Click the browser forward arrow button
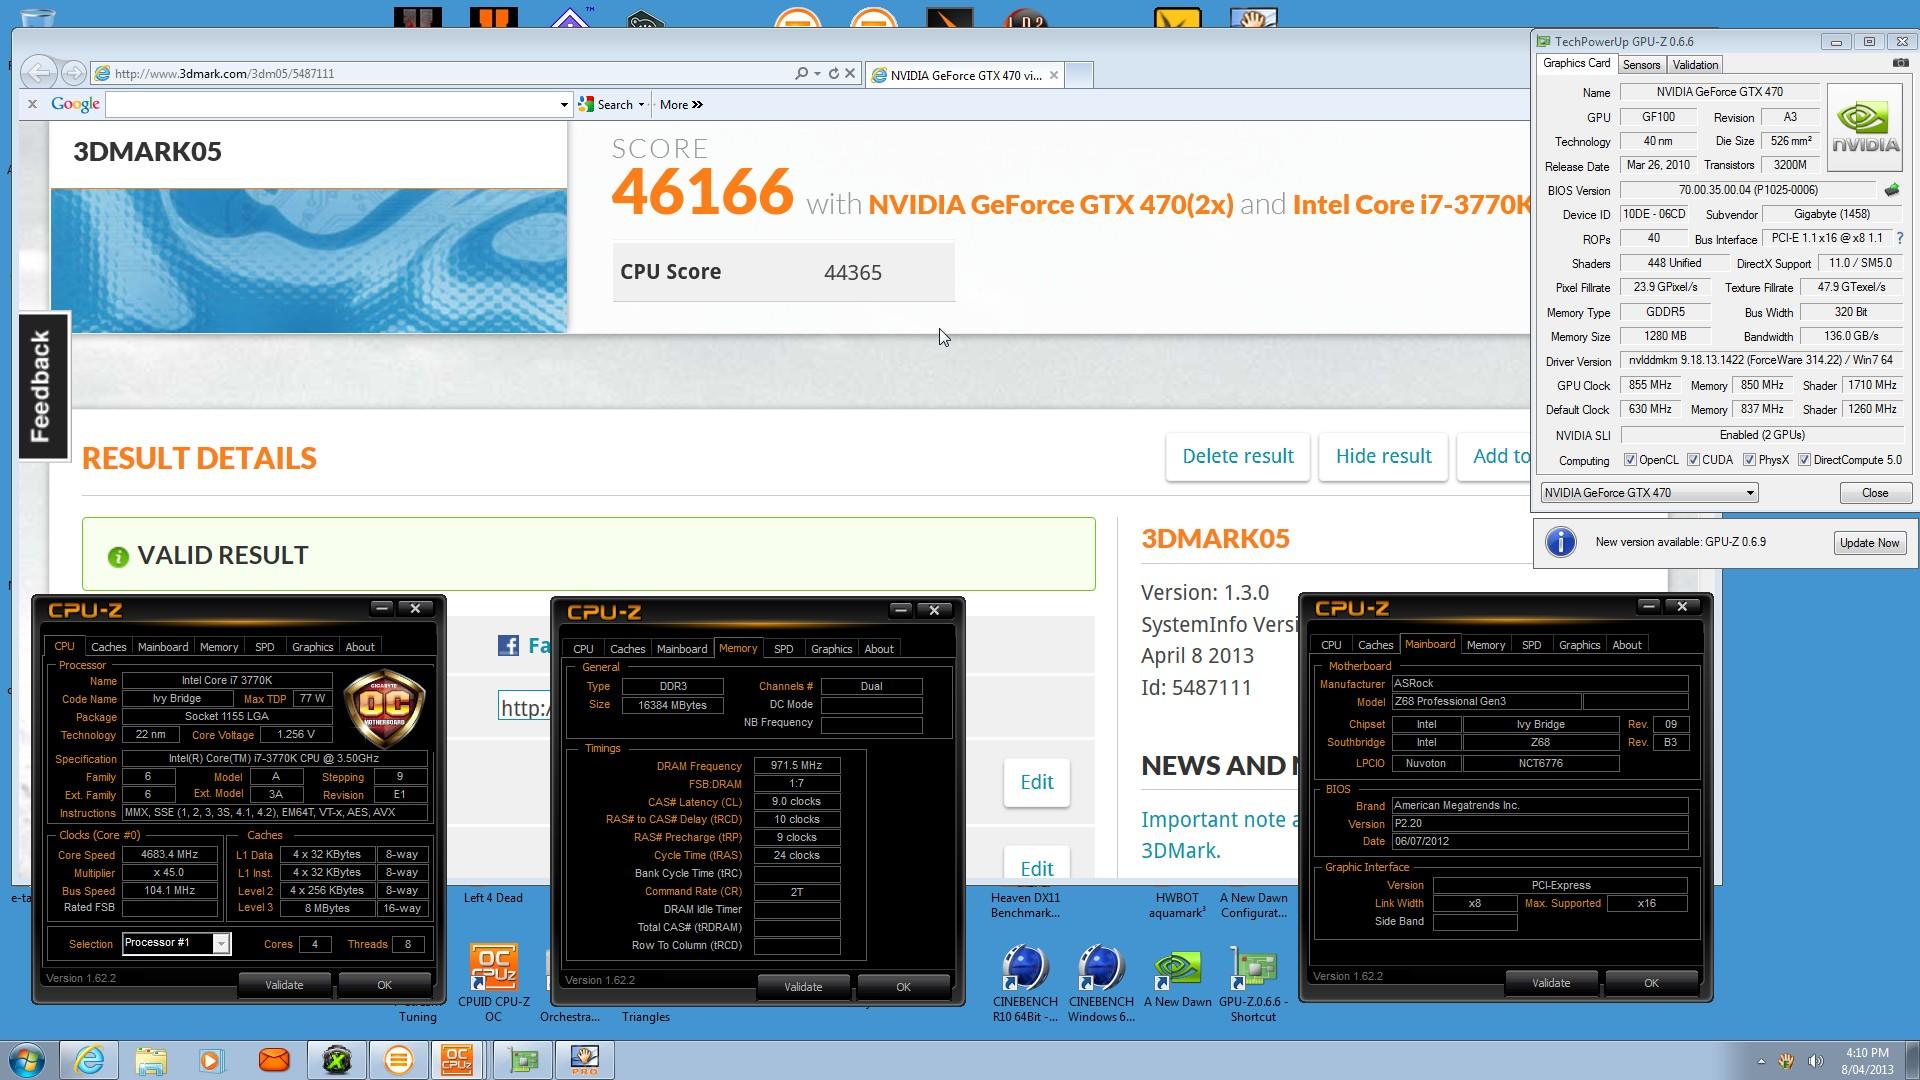 [72, 73]
